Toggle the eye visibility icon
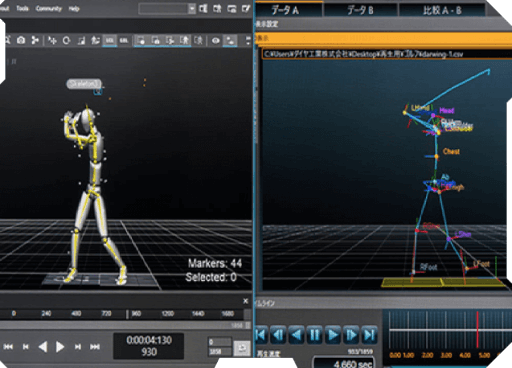 point(216,40)
